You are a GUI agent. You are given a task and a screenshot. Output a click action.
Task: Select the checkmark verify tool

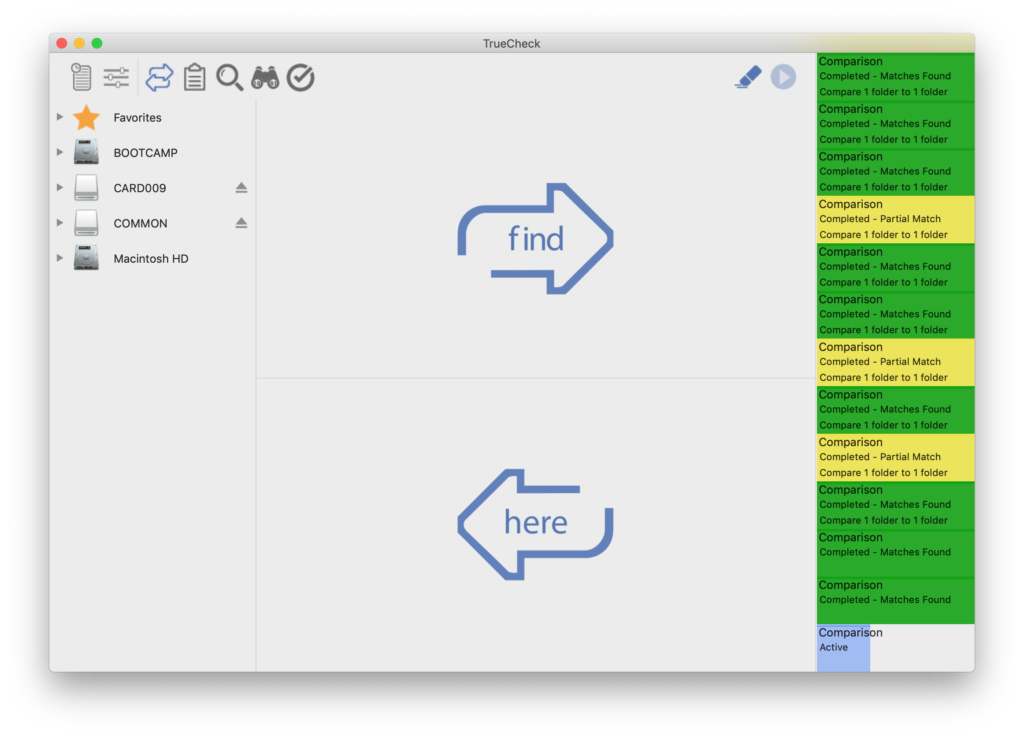point(299,77)
